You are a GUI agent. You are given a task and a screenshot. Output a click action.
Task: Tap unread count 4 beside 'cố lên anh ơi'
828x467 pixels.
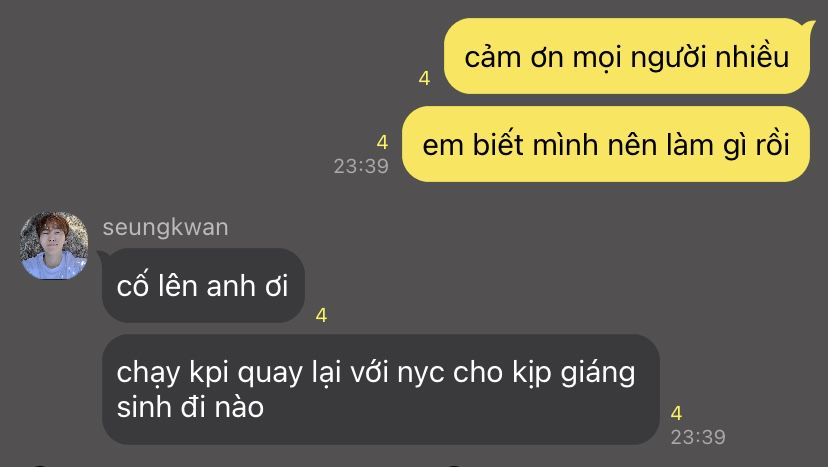click(x=321, y=315)
